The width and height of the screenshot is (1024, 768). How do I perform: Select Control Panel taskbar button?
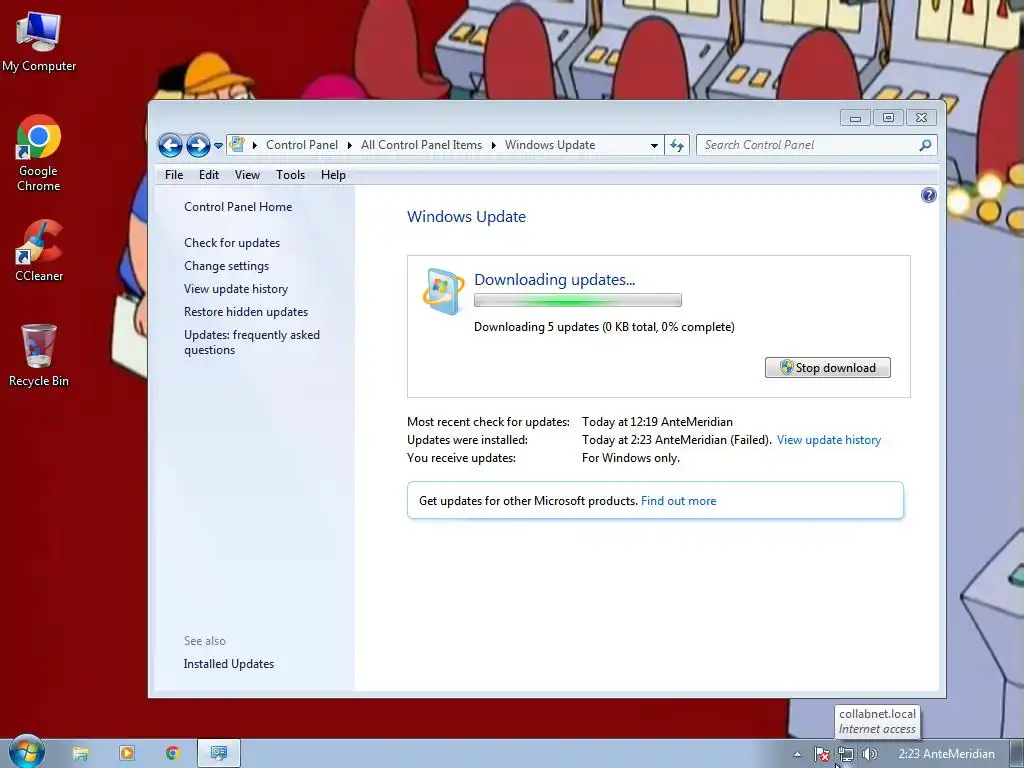pos(219,754)
